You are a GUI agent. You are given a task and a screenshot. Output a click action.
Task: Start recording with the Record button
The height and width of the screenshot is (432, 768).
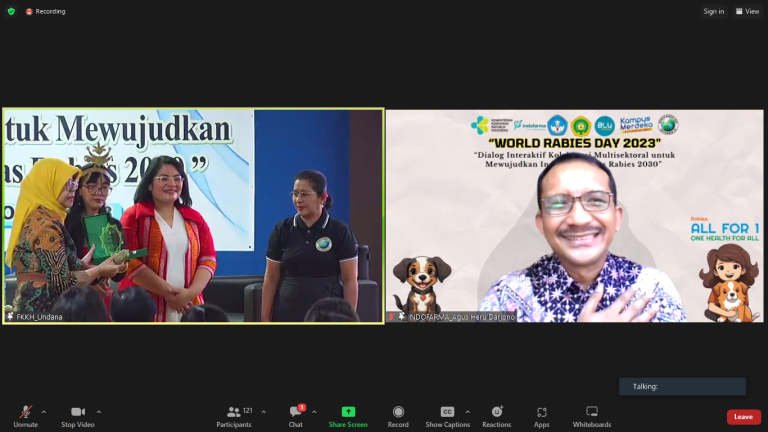[398, 415]
